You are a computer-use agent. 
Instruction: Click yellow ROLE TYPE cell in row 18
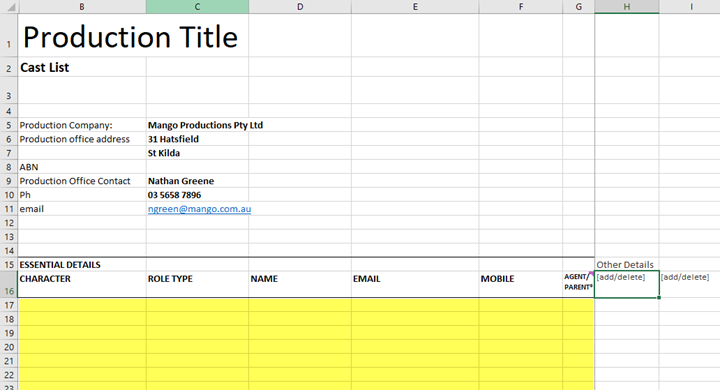[x=197, y=319]
